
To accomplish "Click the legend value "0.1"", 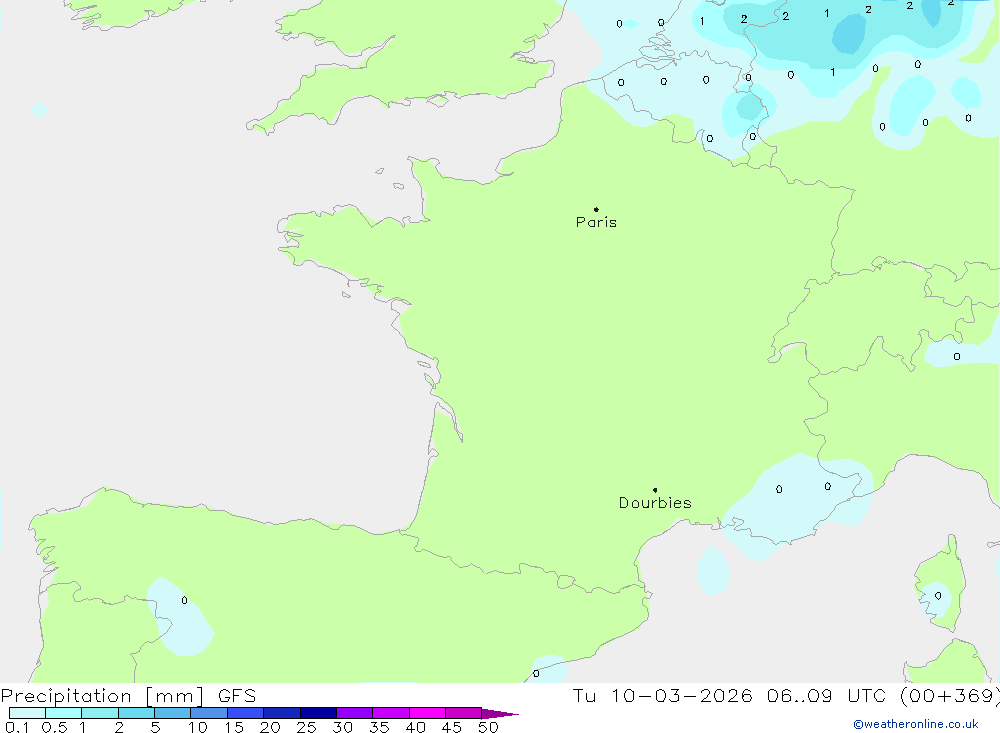I will [x=17, y=727].
